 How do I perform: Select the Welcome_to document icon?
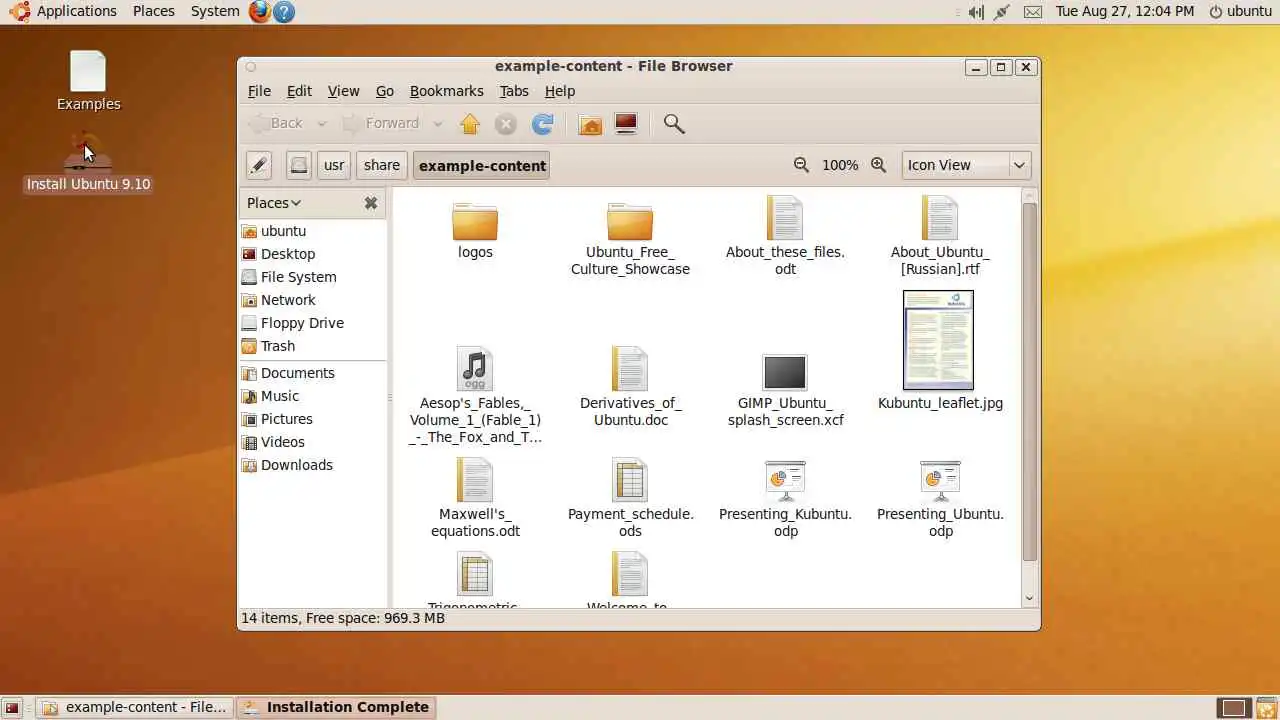[630, 575]
